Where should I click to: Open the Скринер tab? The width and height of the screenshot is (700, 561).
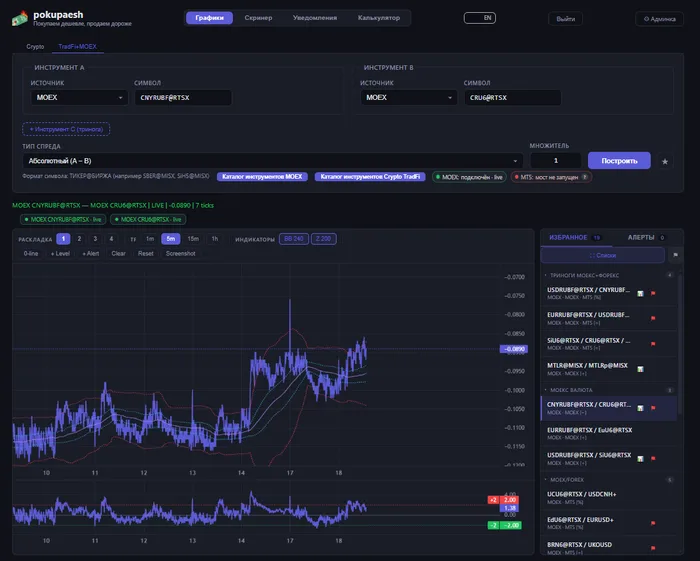pos(258,18)
